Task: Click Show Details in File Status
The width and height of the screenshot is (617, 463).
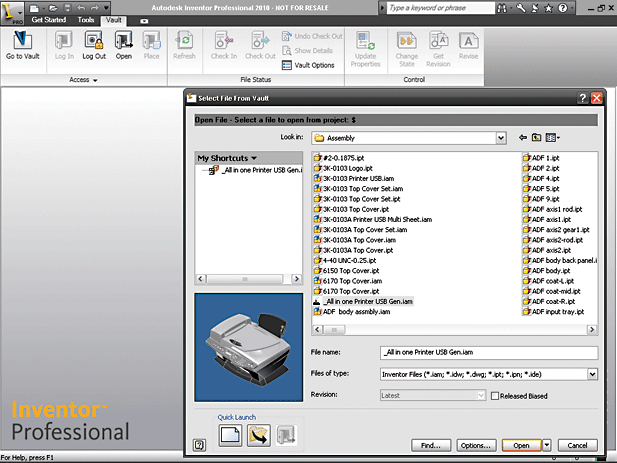Action: tap(307, 50)
